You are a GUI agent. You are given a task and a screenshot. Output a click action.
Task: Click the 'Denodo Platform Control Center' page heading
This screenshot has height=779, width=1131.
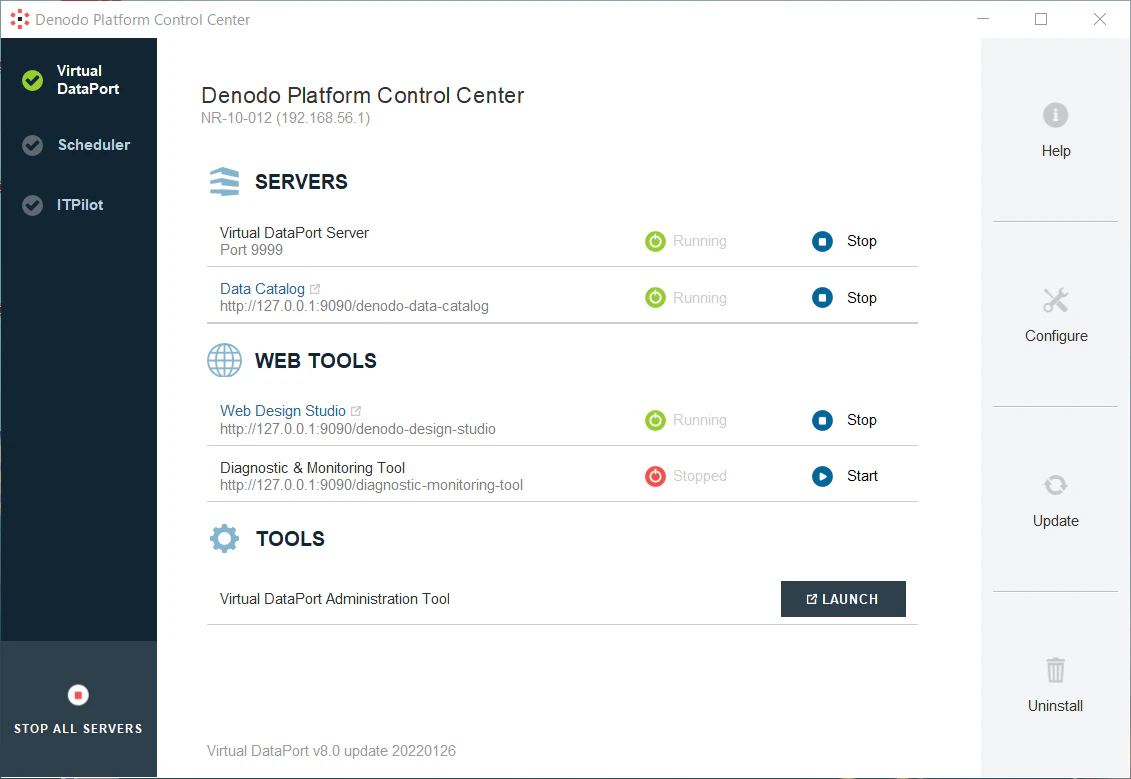(363, 95)
